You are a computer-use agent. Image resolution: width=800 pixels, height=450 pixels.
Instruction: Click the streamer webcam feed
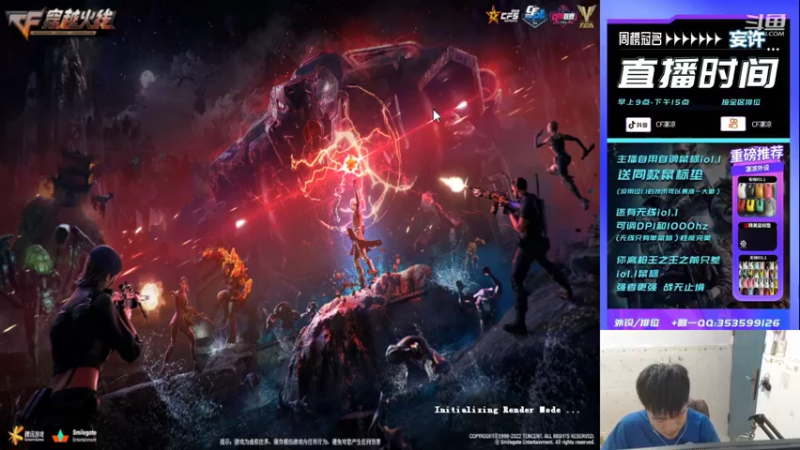(x=700, y=390)
